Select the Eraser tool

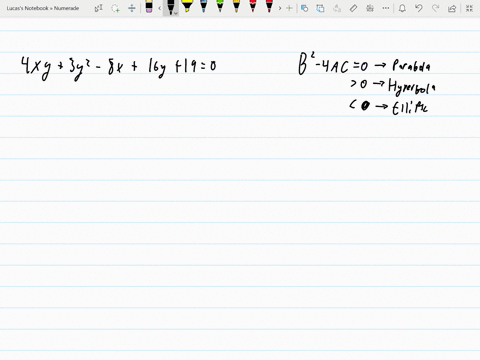tap(149, 7)
